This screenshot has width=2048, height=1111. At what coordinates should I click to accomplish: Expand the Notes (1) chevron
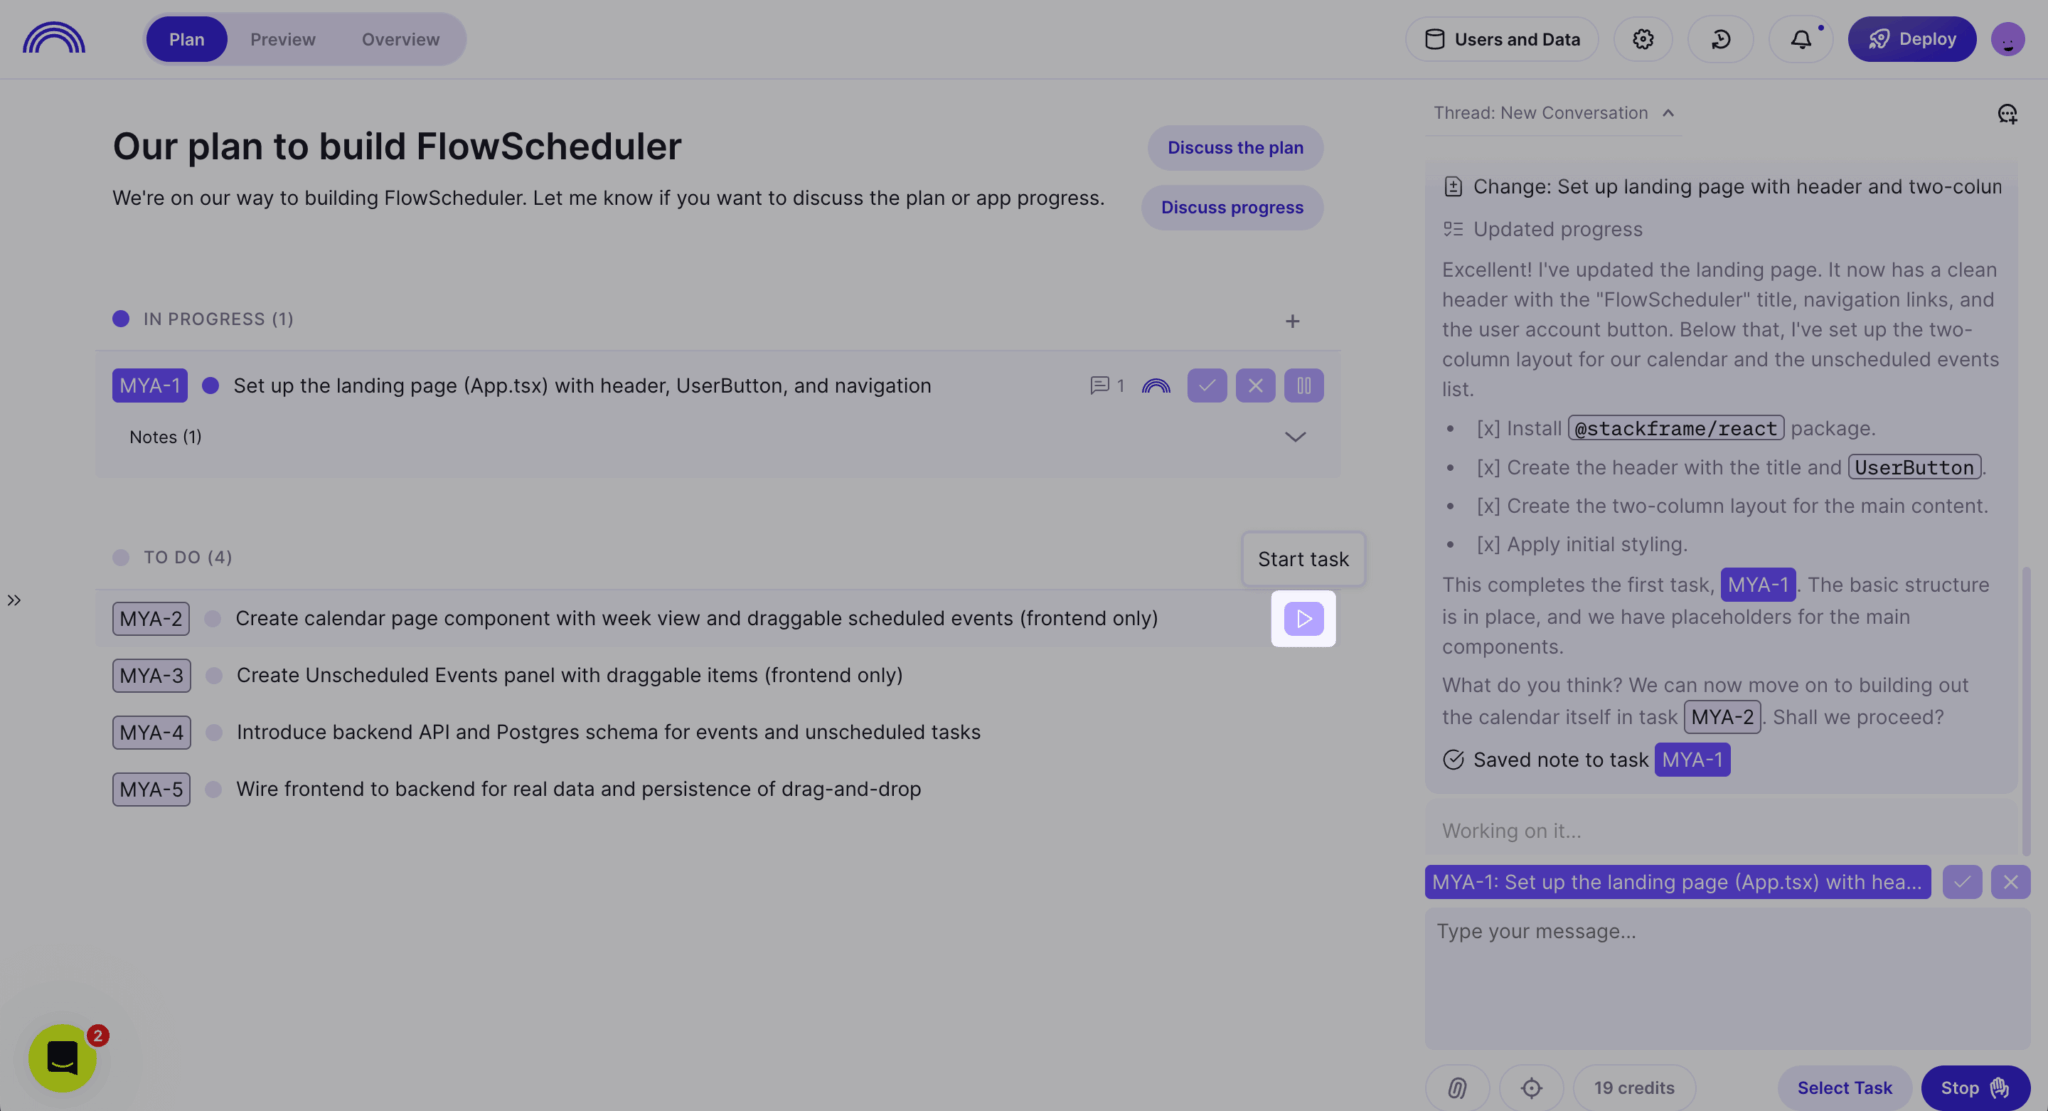point(1295,437)
